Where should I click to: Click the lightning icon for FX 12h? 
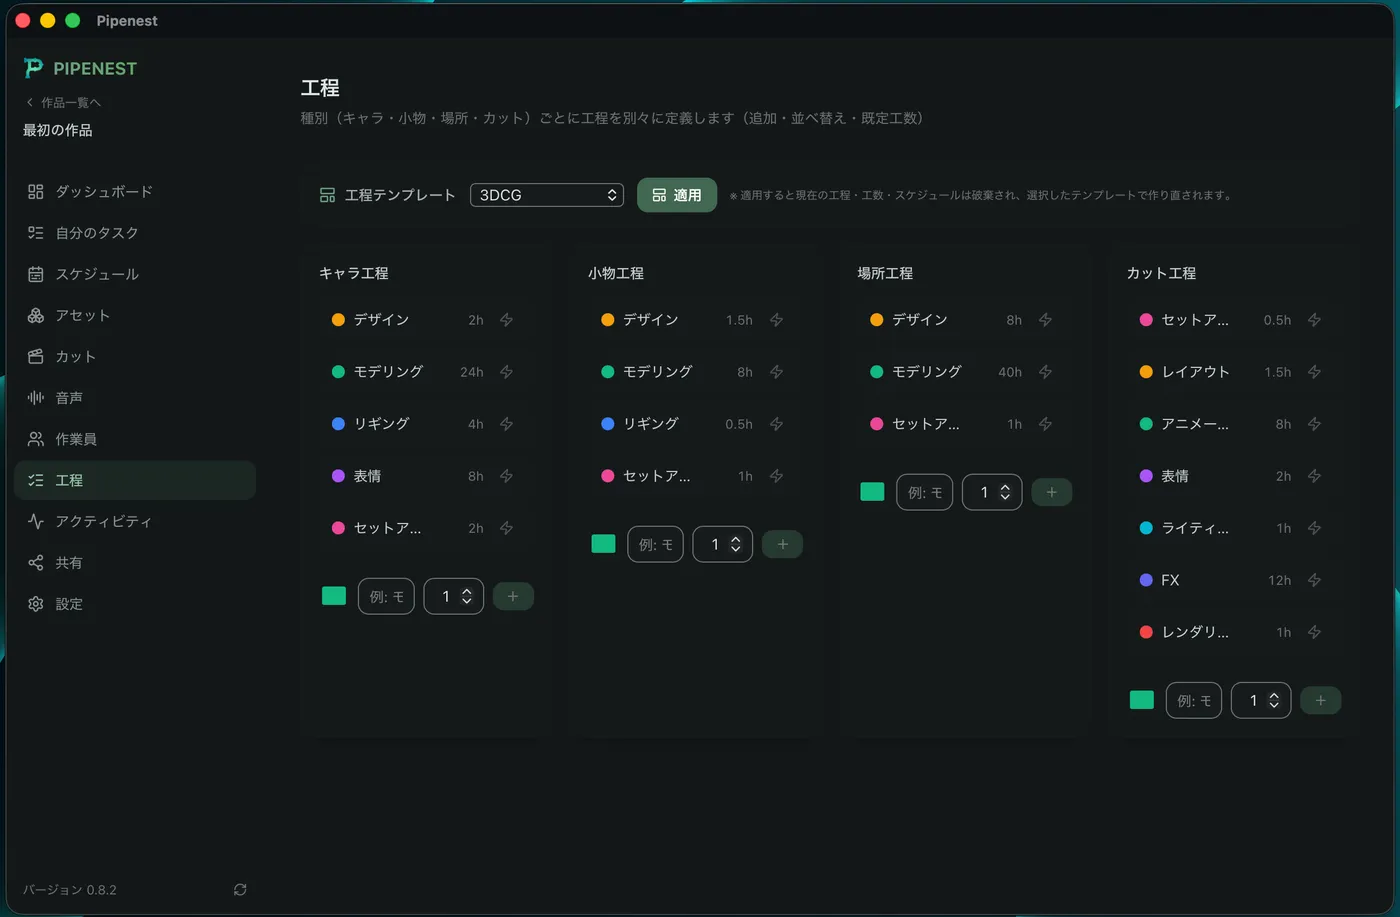tap(1315, 580)
